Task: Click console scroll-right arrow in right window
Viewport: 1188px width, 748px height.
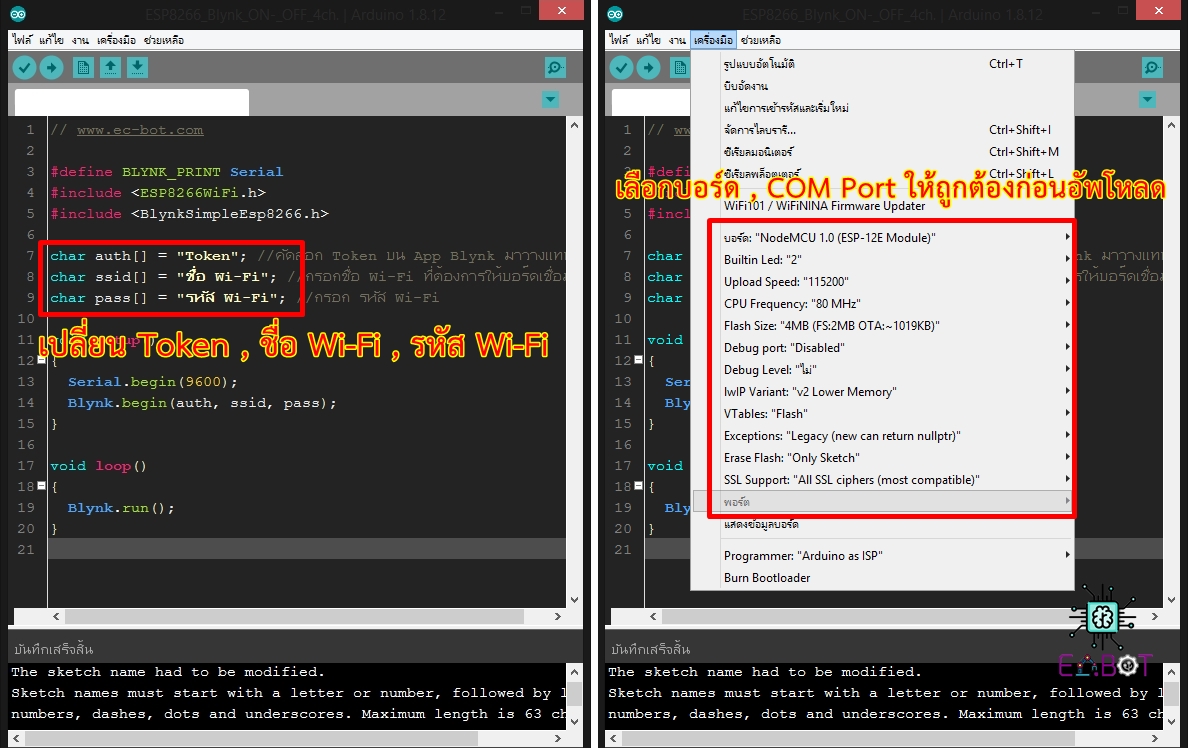Action: 1155,737
